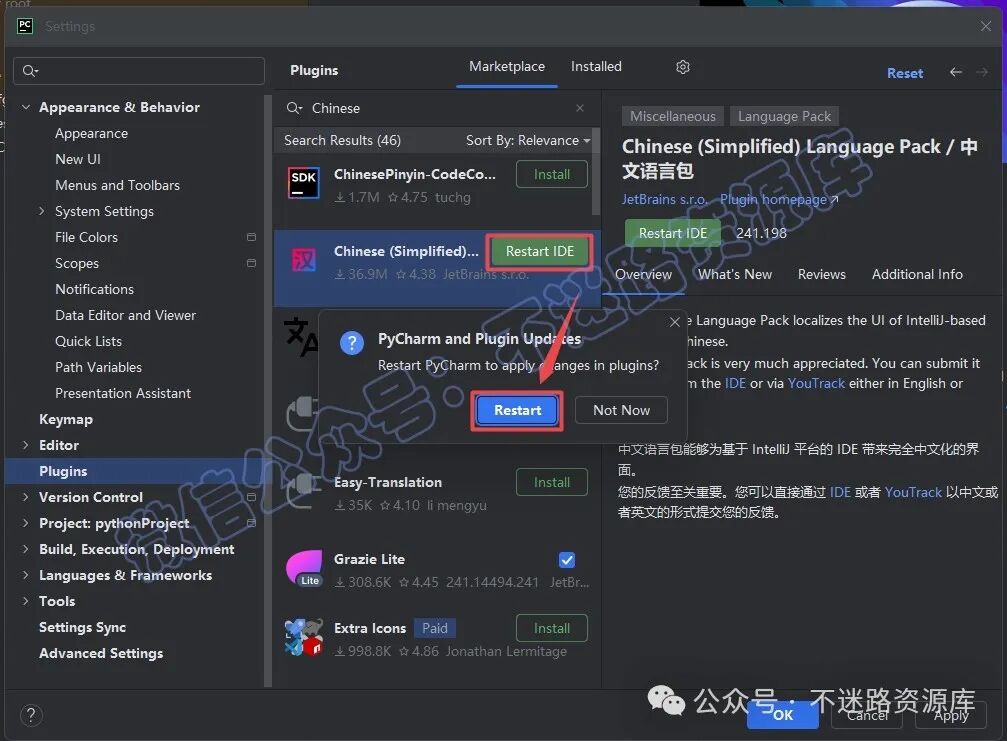Install the Extra Icons plugin

coord(552,628)
